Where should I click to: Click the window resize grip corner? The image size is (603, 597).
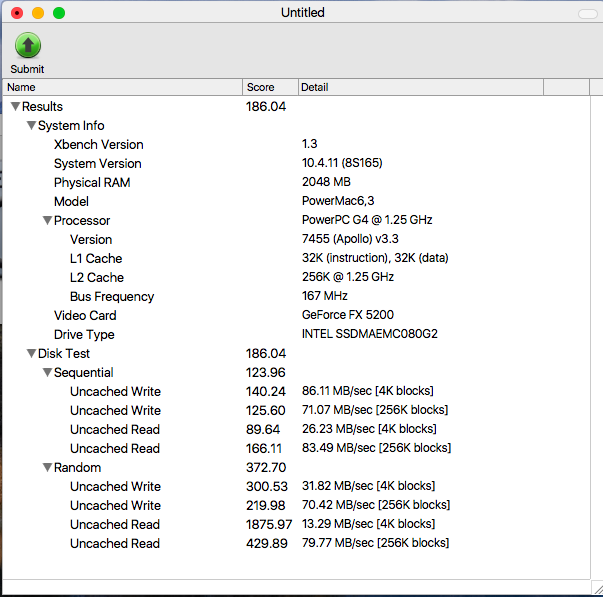coord(598,589)
